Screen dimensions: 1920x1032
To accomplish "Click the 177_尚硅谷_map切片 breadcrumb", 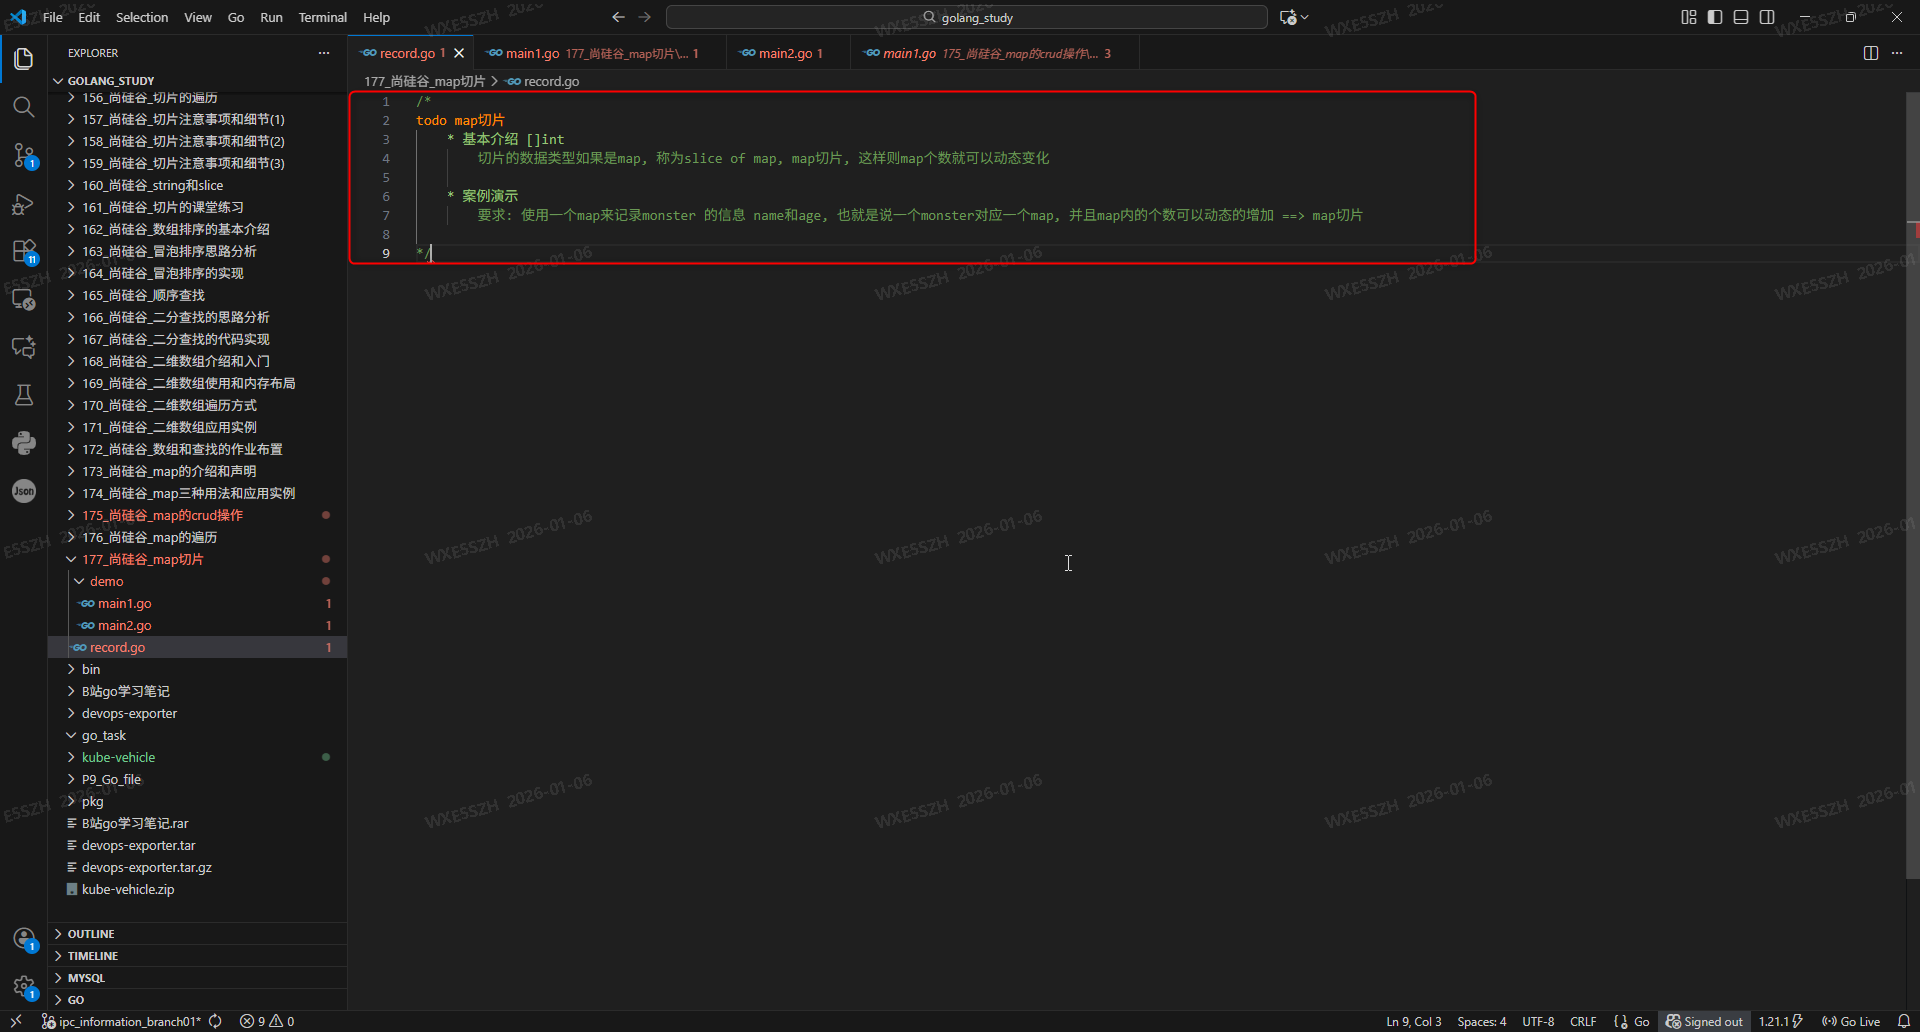I will click(x=424, y=81).
